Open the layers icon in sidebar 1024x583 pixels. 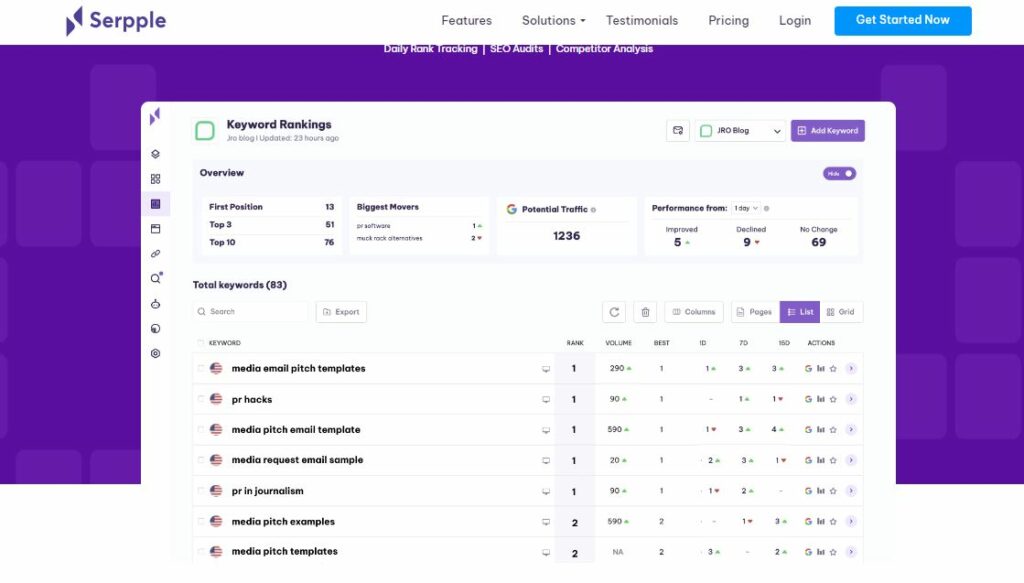(x=155, y=154)
